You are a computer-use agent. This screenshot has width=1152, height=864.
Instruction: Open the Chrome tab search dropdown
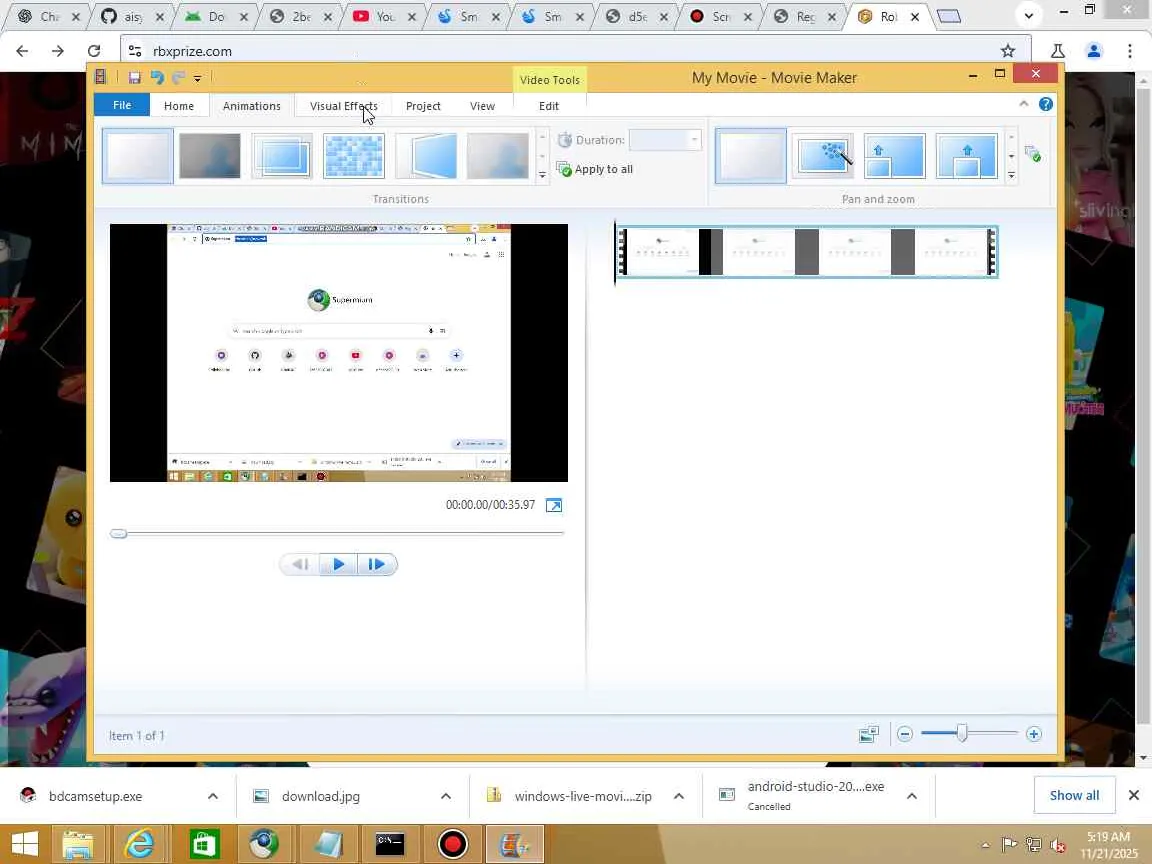1029,15
